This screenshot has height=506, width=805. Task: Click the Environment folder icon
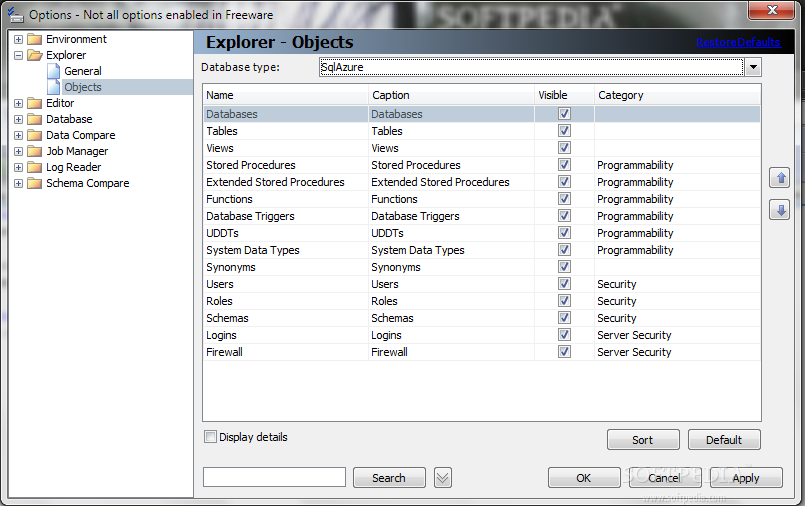tap(34, 39)
